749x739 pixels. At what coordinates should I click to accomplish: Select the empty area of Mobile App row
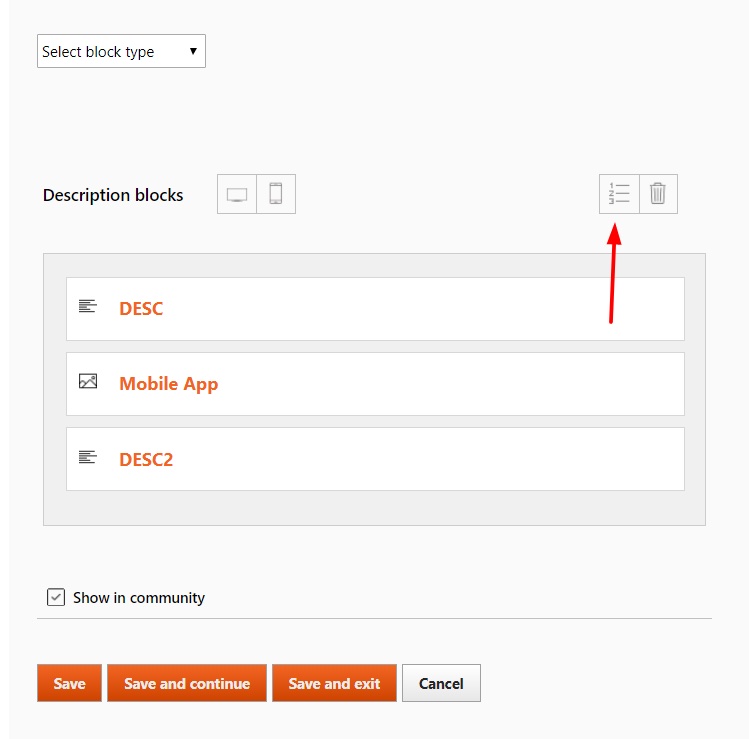pyautogui.click(x=451, y=384)
